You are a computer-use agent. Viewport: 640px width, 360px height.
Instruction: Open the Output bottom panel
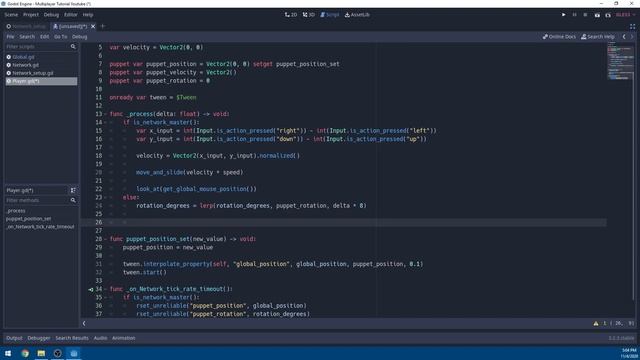[14, 338]
